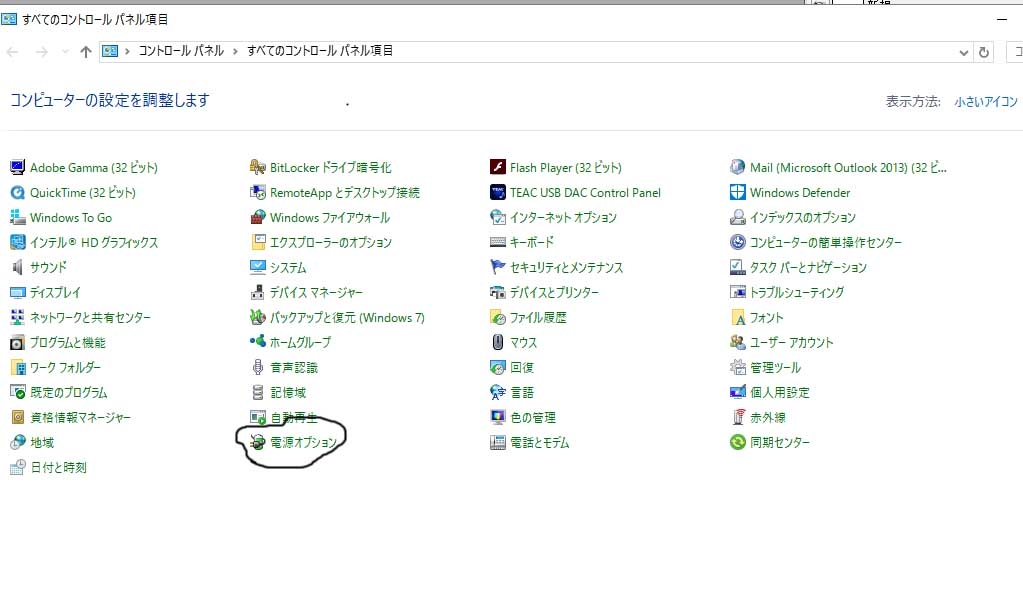1023x607 pixels.
Task: Open the システム link
Action: tap(288, 268)
